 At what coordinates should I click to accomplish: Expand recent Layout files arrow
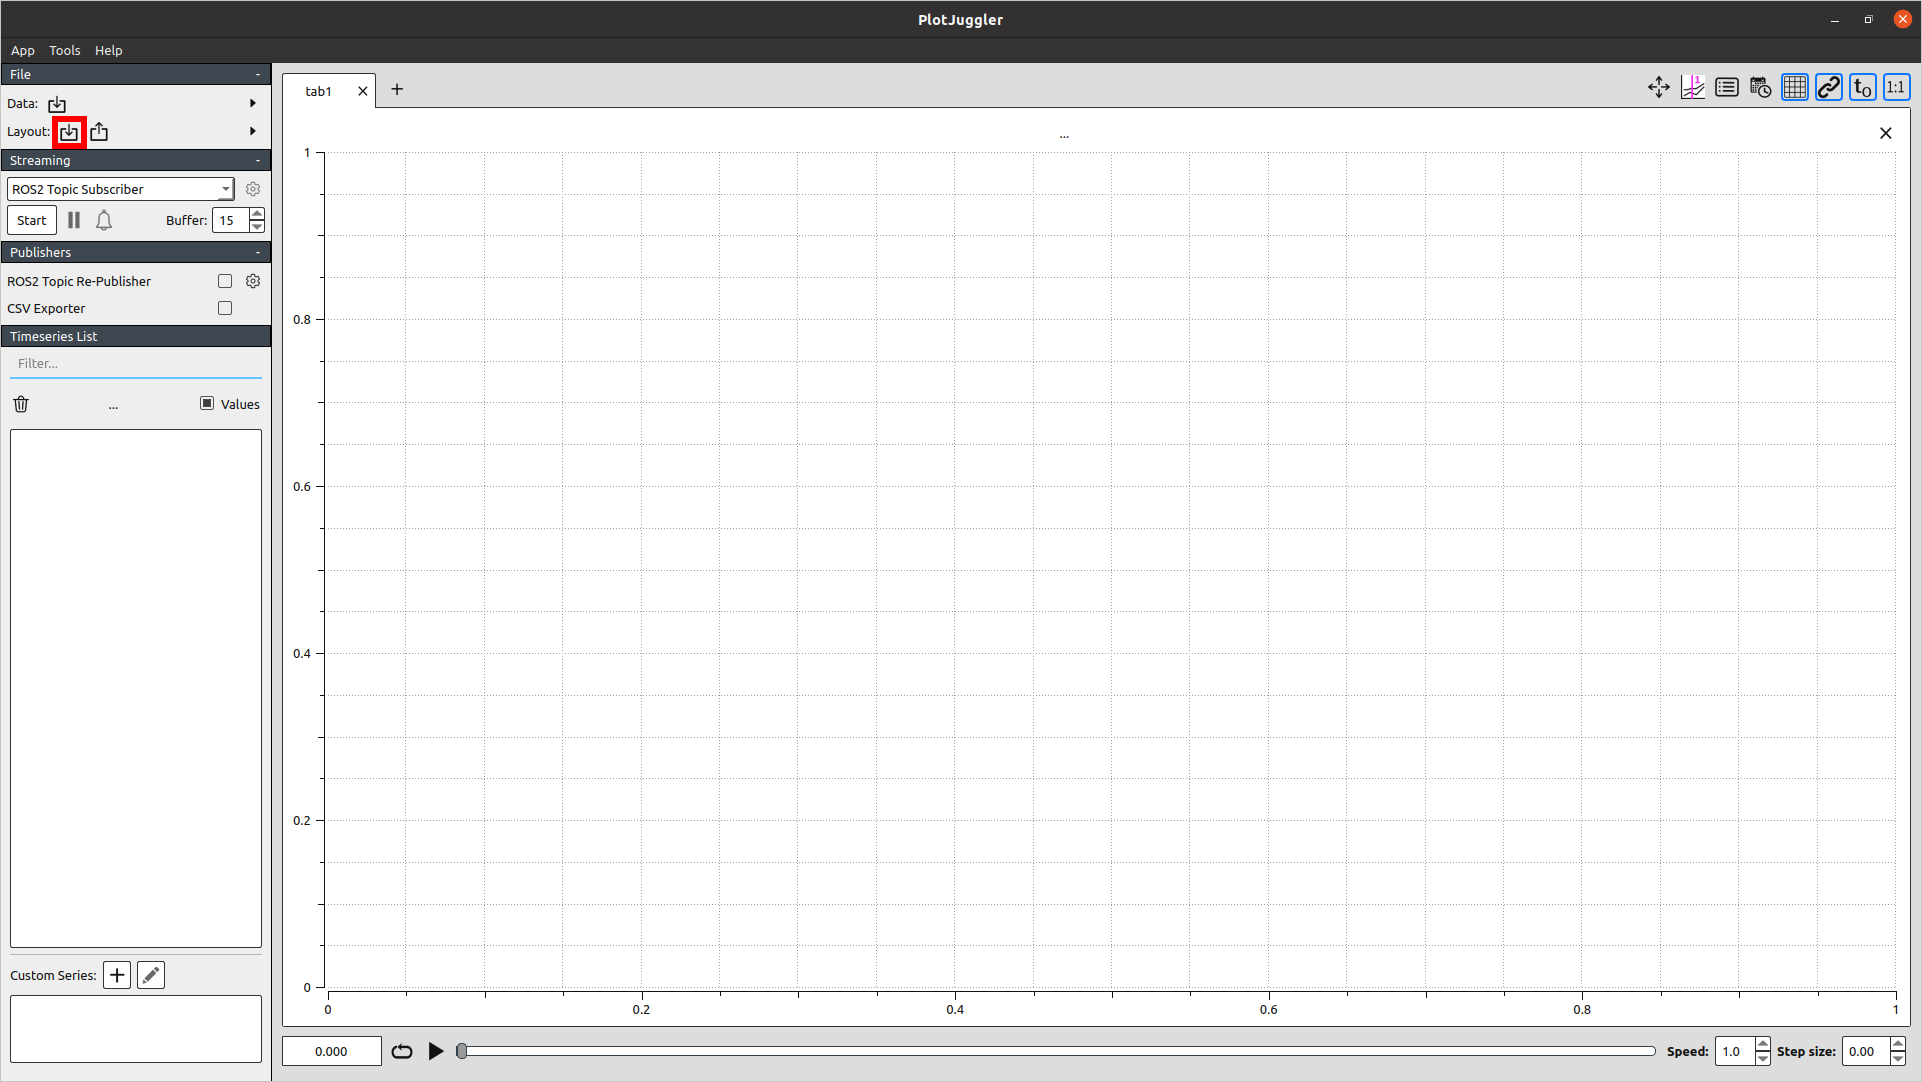[x=253, y=132]
